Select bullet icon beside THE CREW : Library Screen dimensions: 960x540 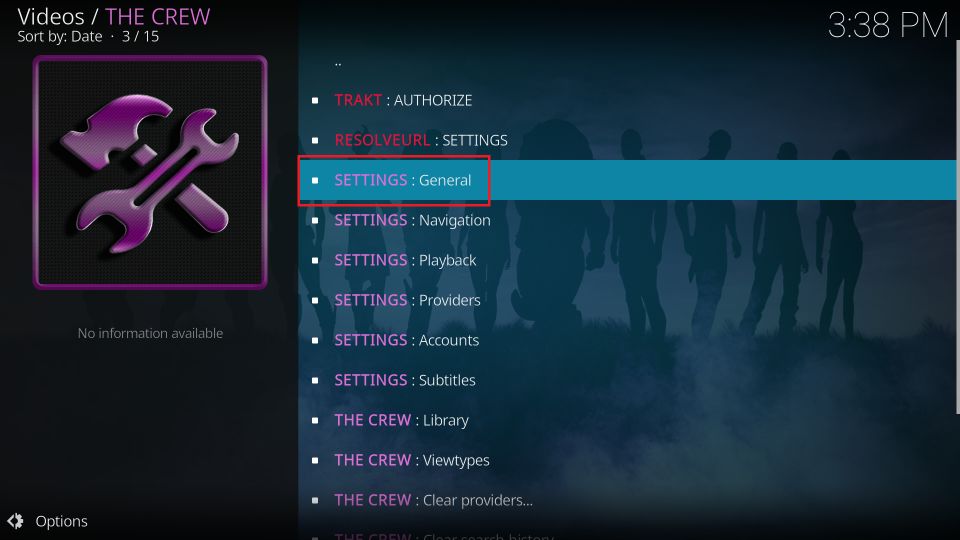(x=315, y=420)
